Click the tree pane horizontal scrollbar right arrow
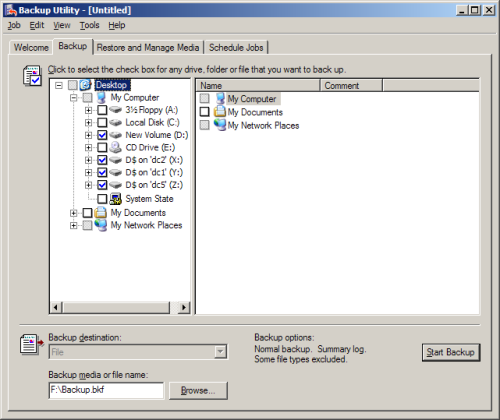The image size is (500, 420). point(184,307)
